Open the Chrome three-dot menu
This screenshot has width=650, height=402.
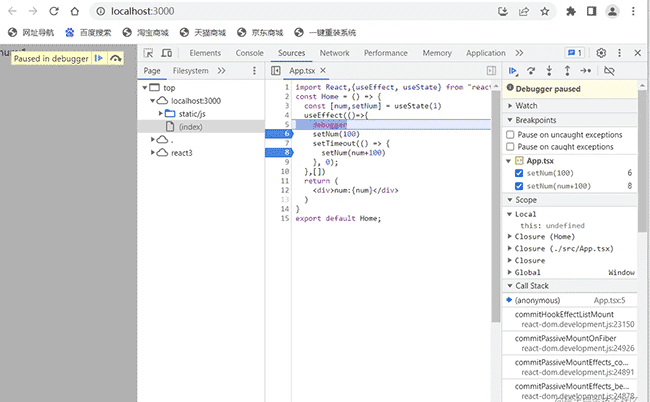pos(633,11)
